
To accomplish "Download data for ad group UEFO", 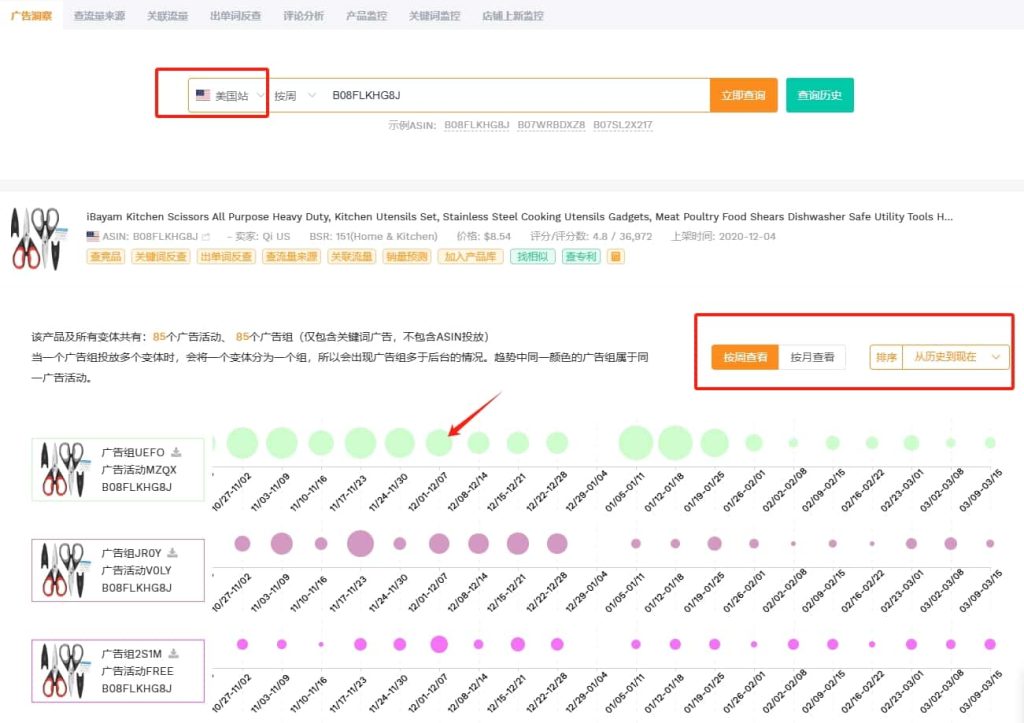I will click(x=176, y=452).
